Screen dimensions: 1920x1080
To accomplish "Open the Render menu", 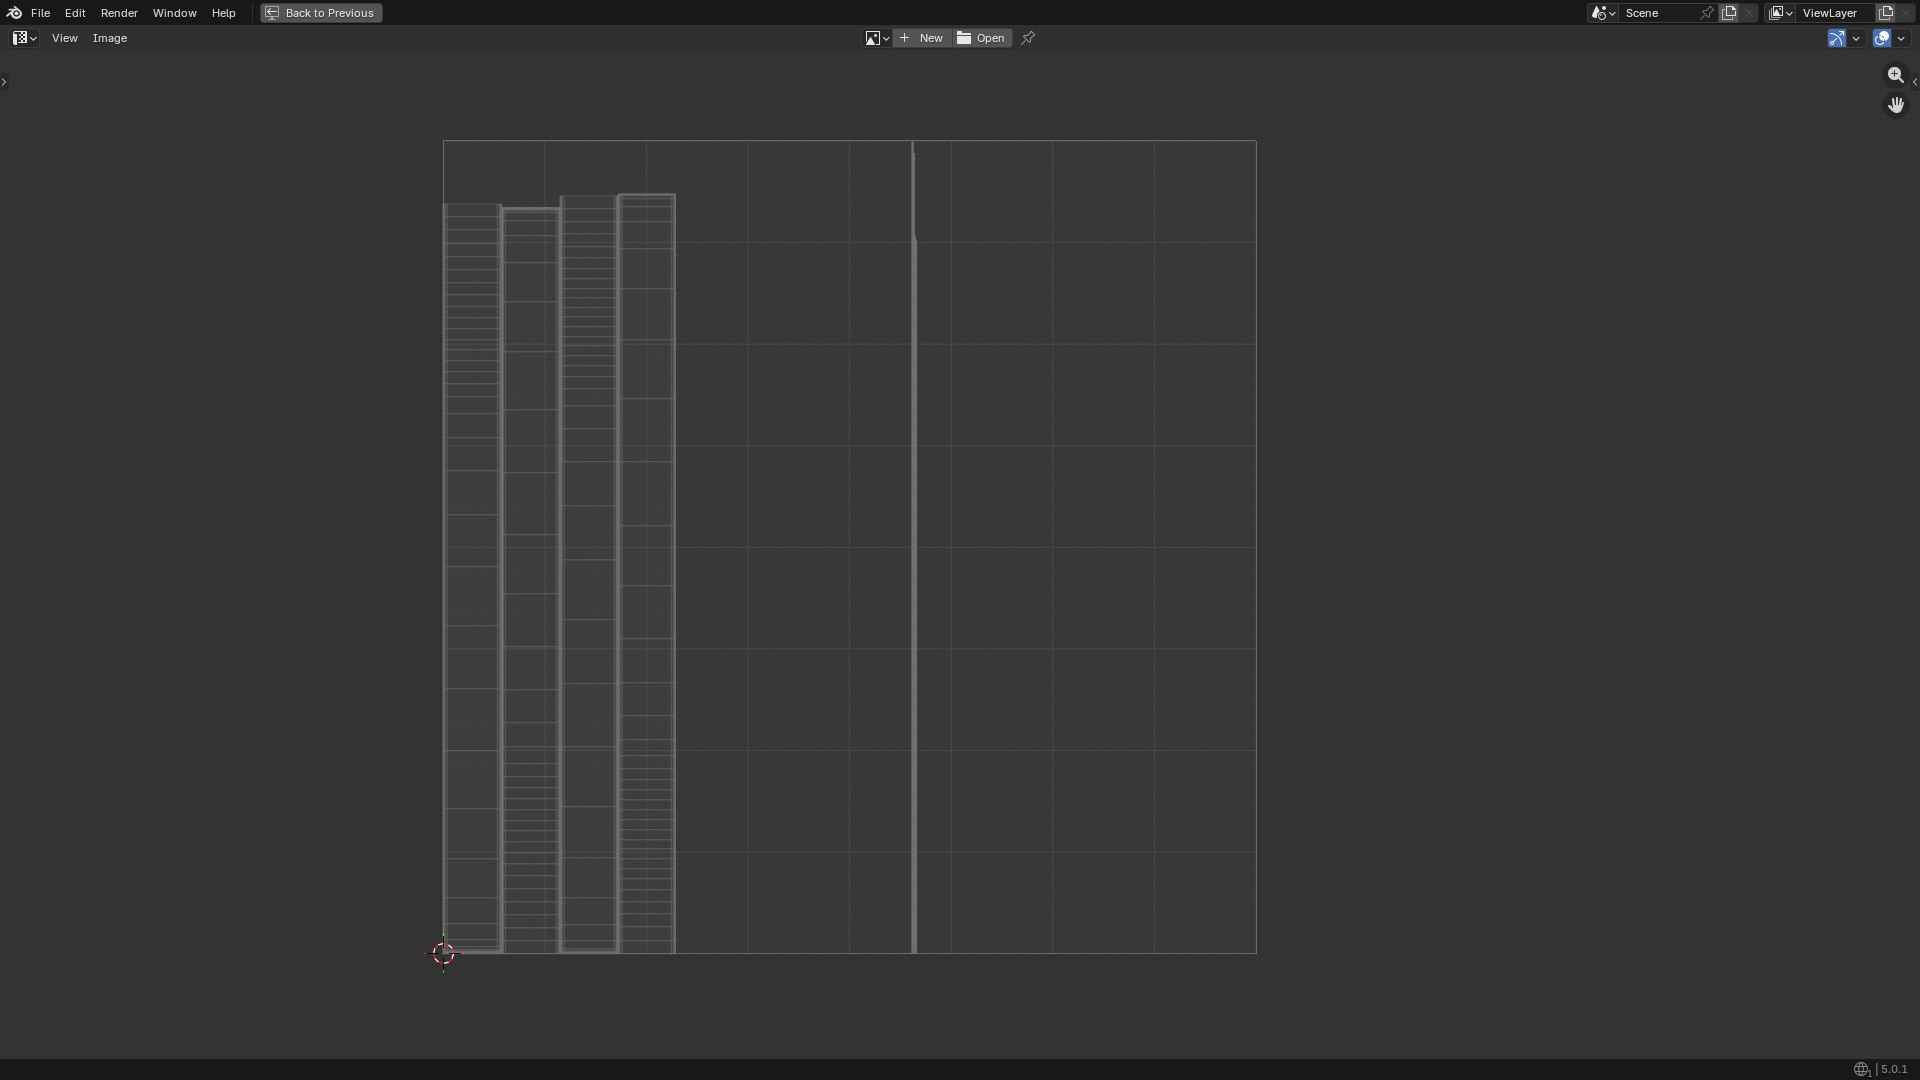I will [x=119, y=13].
